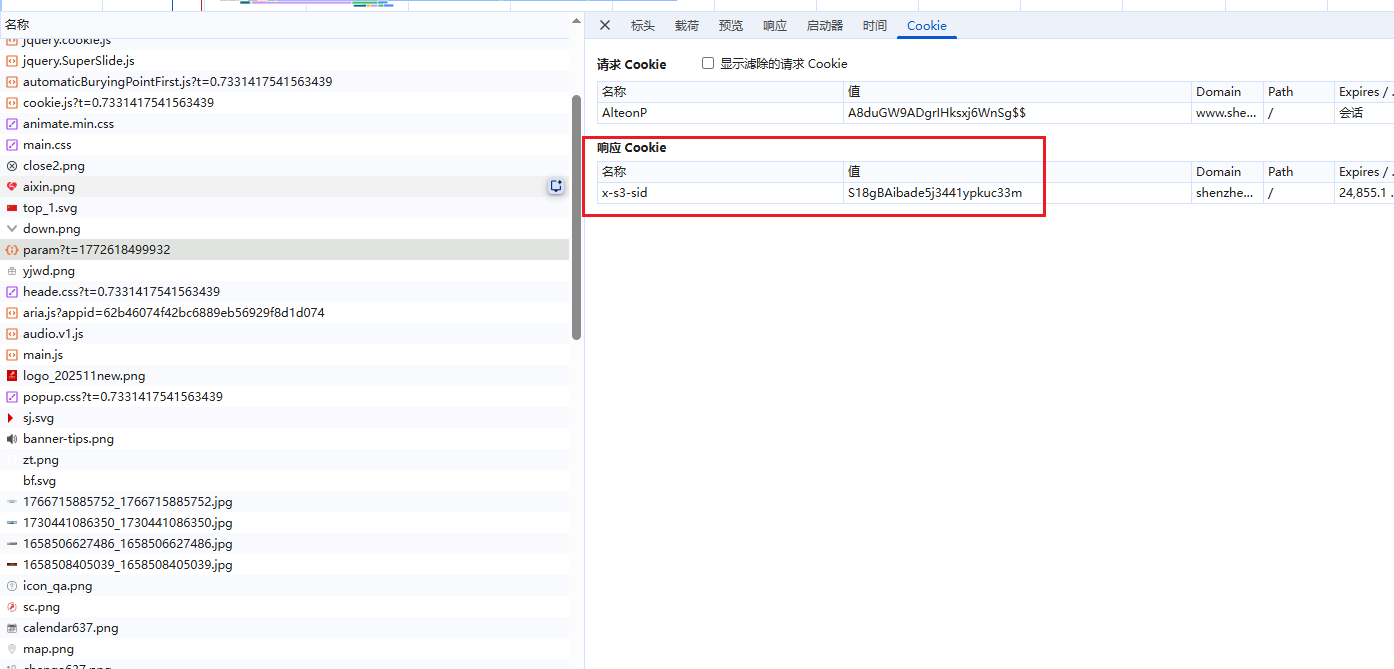Select the close2.png request
The height and width of the screenshot is (669, 1394).
coord(284,166)
